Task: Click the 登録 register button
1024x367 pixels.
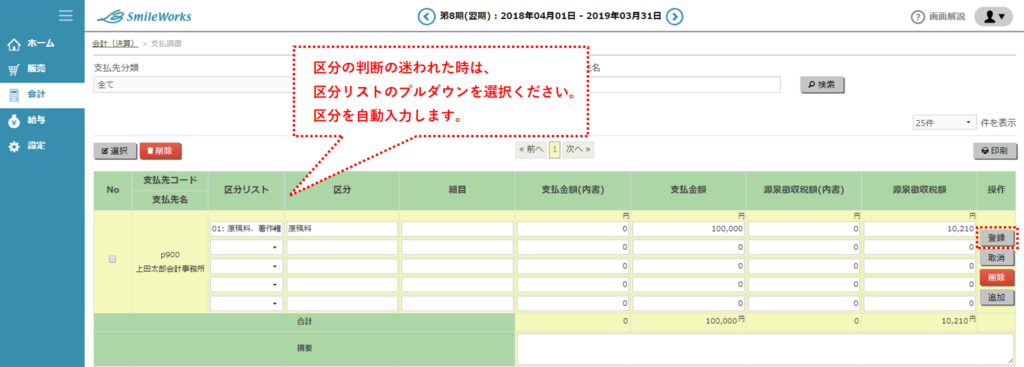Action: pyautogui.click(x=997, y=238)
